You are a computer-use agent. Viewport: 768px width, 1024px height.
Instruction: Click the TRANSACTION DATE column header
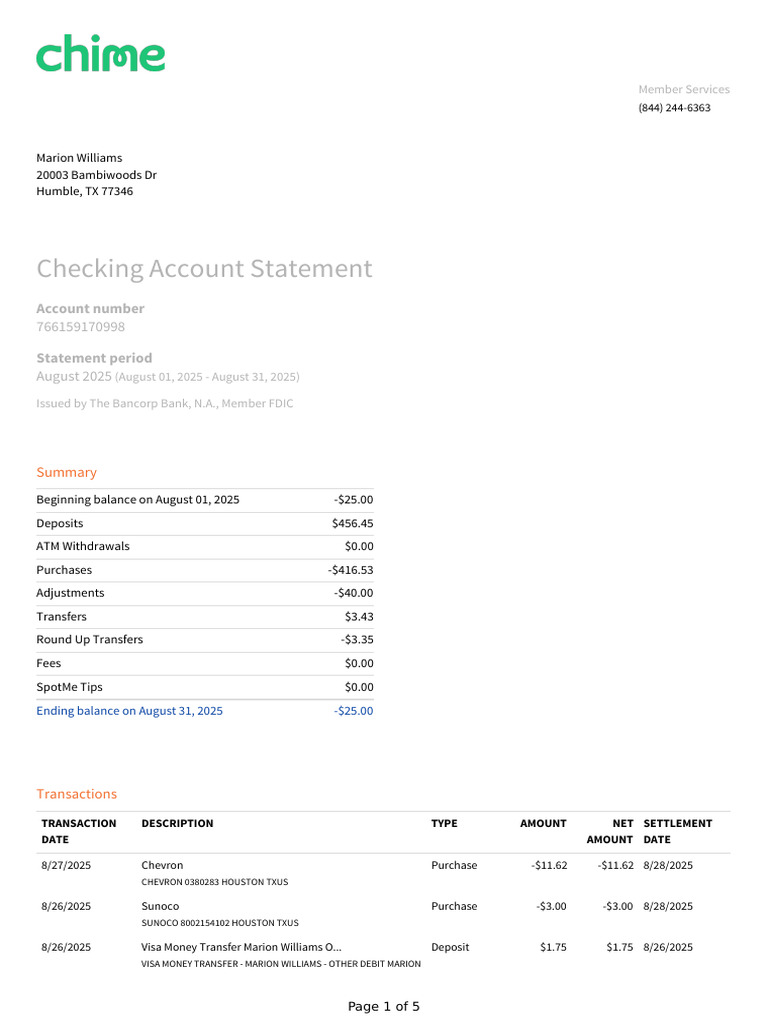click(x=79, y=831)
